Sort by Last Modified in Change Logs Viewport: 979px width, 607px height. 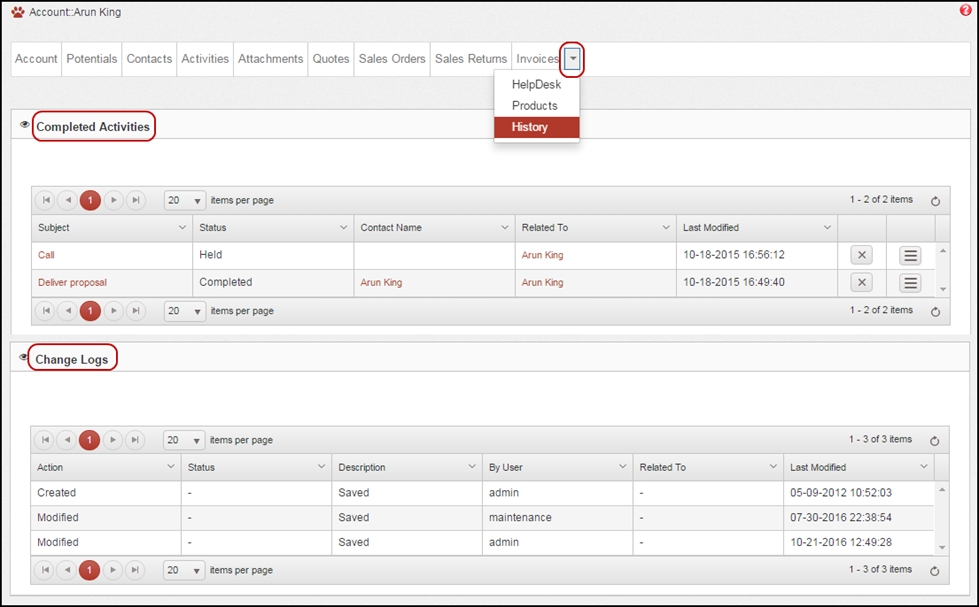818,467
